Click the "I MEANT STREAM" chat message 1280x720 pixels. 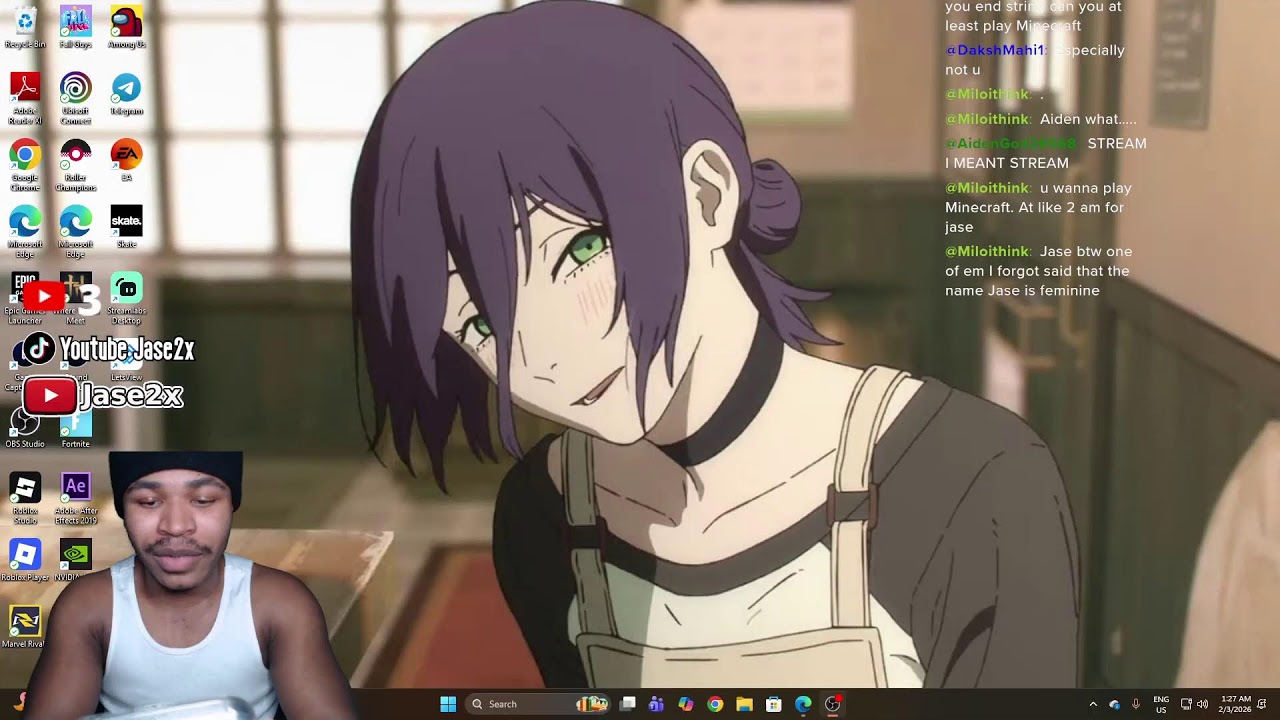[1007, 163]
